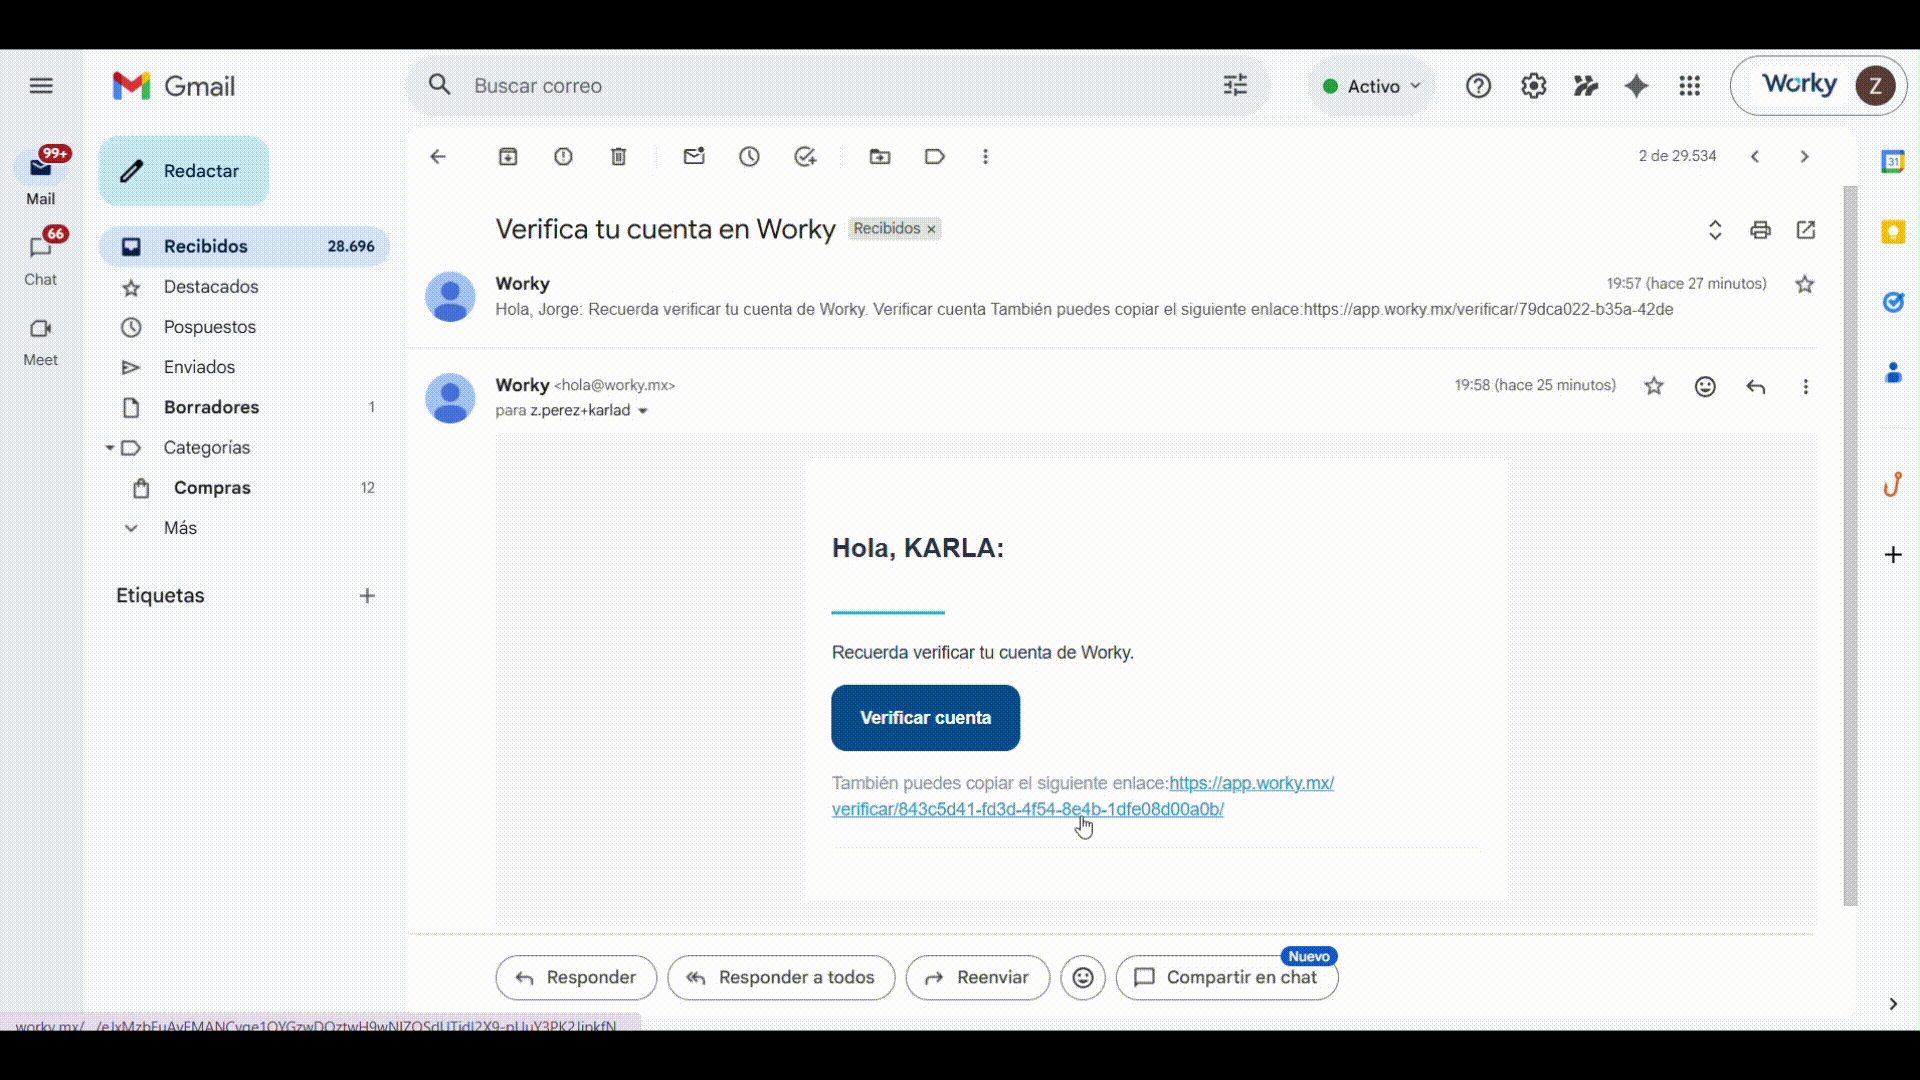Screen dimensions: 1920x1080
Task: Create new label plus next to Etiquetas
Action: (367, 596)
